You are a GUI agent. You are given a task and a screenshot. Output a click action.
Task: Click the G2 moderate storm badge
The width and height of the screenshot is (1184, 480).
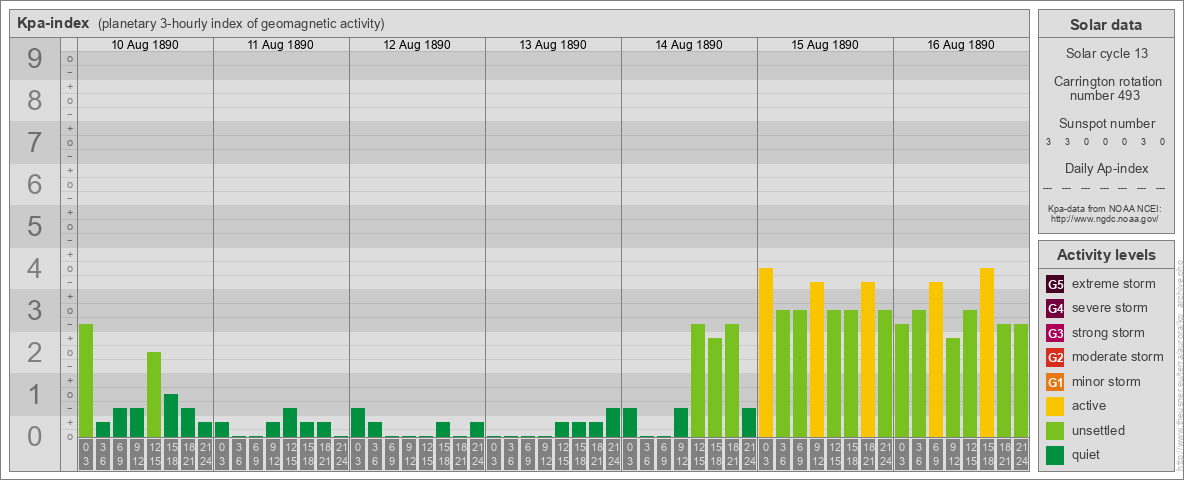coord(1055,357)
